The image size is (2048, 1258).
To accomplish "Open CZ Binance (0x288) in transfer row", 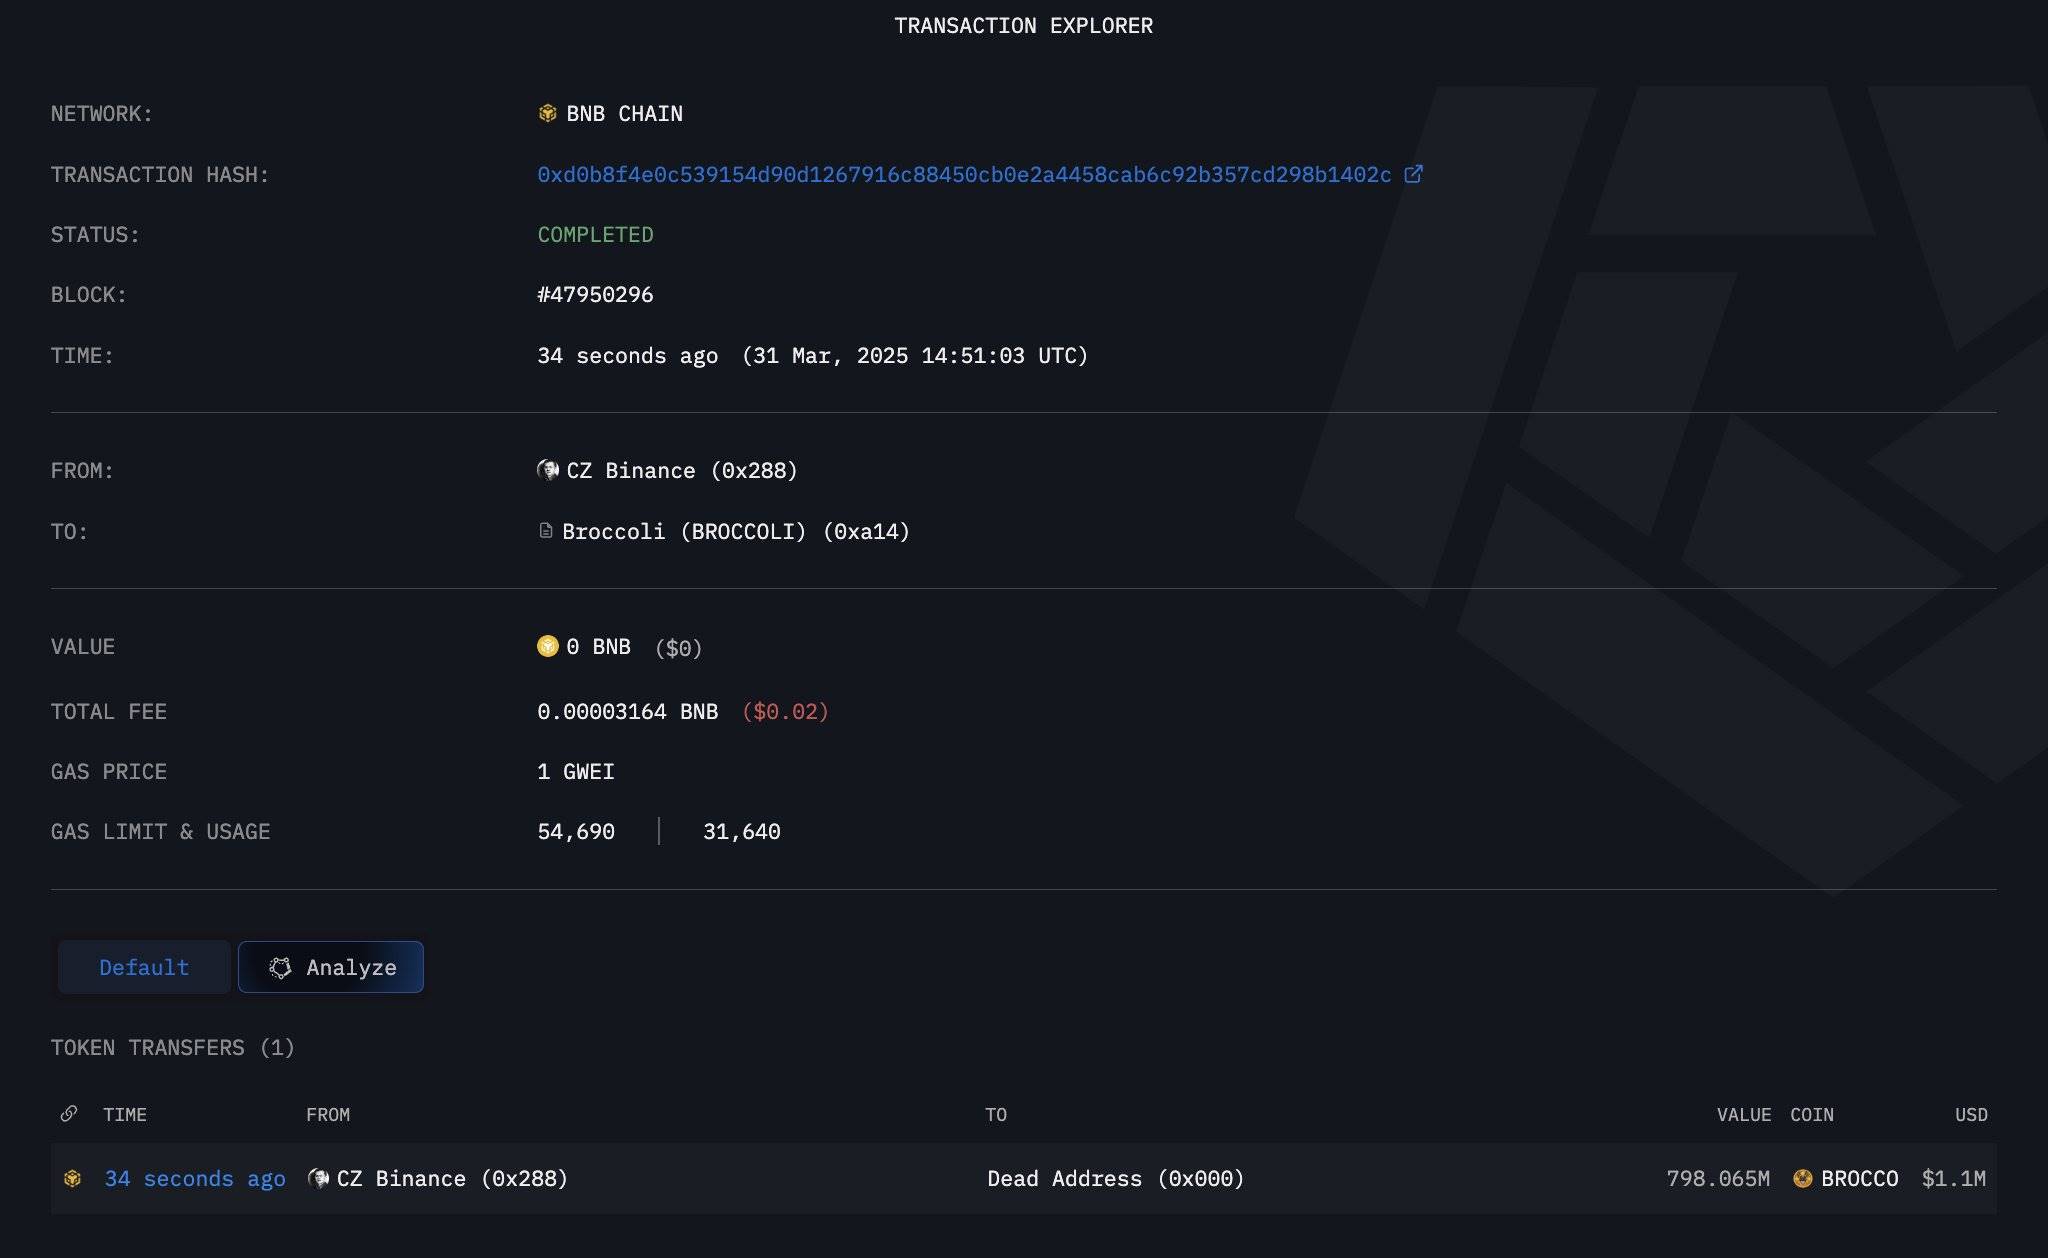I will [x=452, y=1178].
